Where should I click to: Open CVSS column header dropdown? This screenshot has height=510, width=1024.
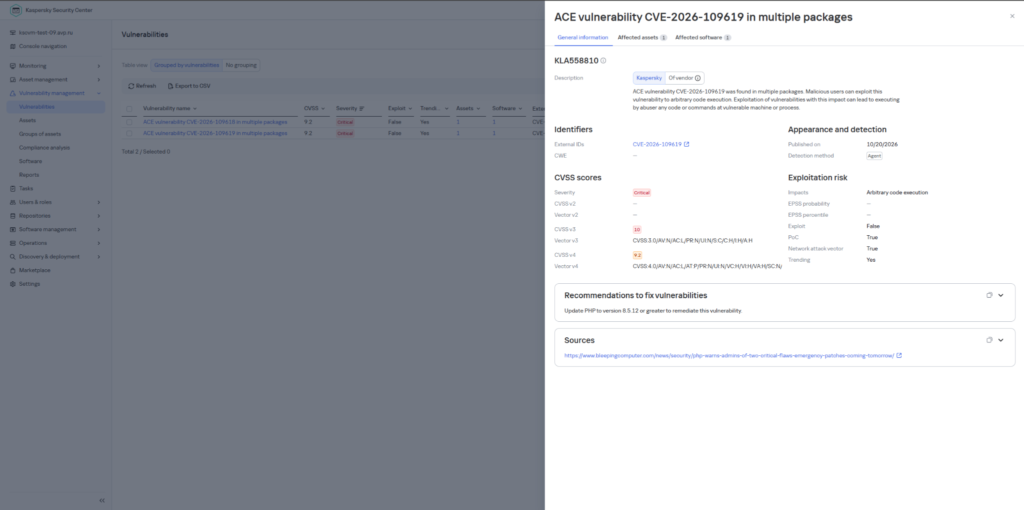coord(323,109)
